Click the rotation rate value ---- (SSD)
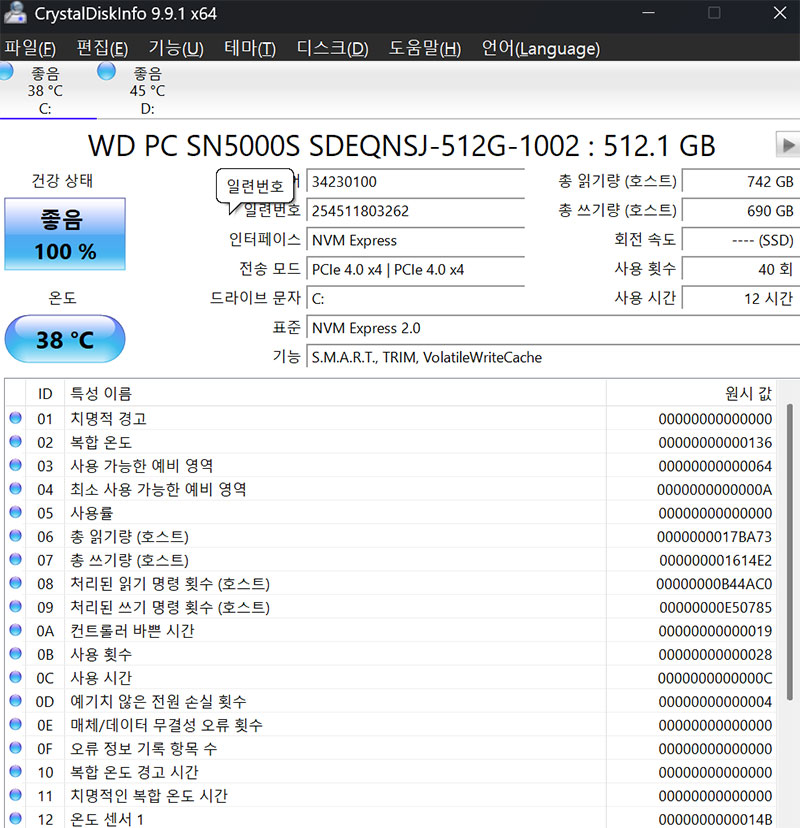Screen dimensions: 800x828 tap(741, 240)
